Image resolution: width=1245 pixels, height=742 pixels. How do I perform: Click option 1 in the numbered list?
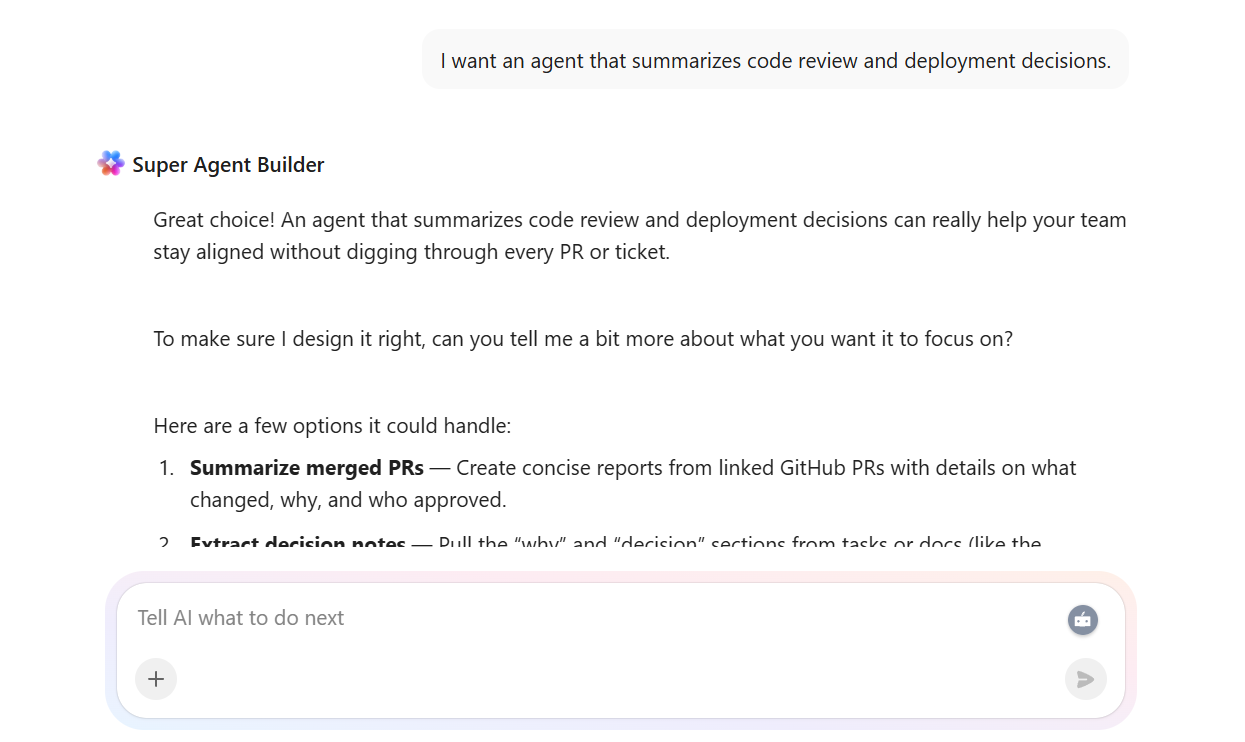click(x=630, y=482)
